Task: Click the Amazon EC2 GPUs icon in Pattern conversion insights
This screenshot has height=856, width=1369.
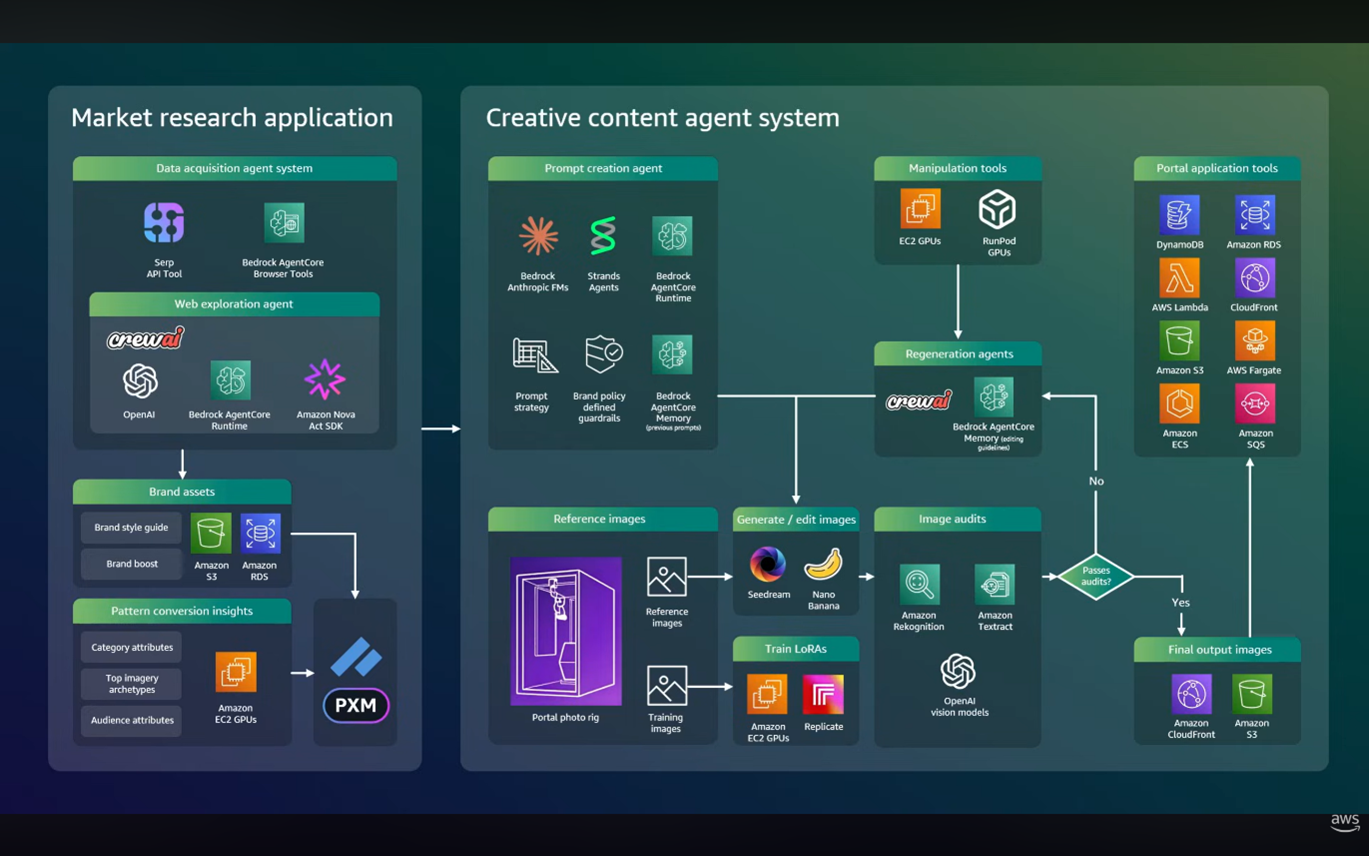Action: (236, 672)
